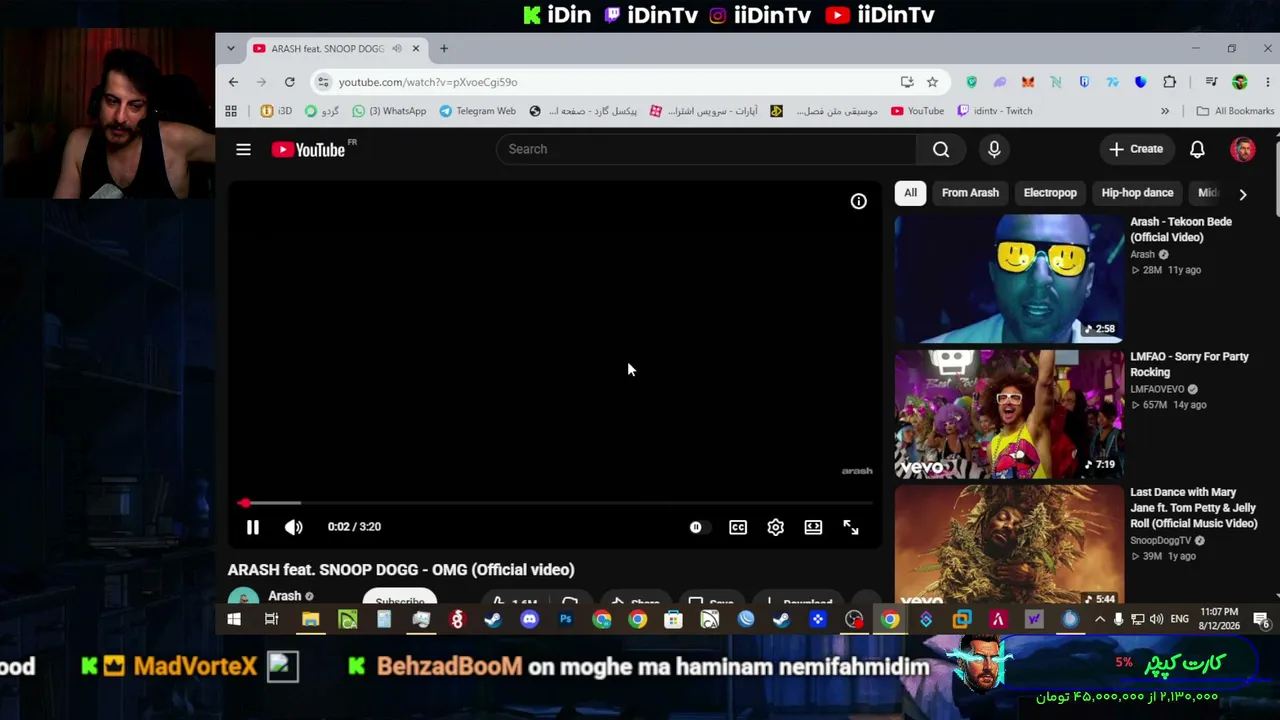Open the Chrome apps grid in the bookmarks bar
Screen dimensions: 1280x720
click(231, 111)
